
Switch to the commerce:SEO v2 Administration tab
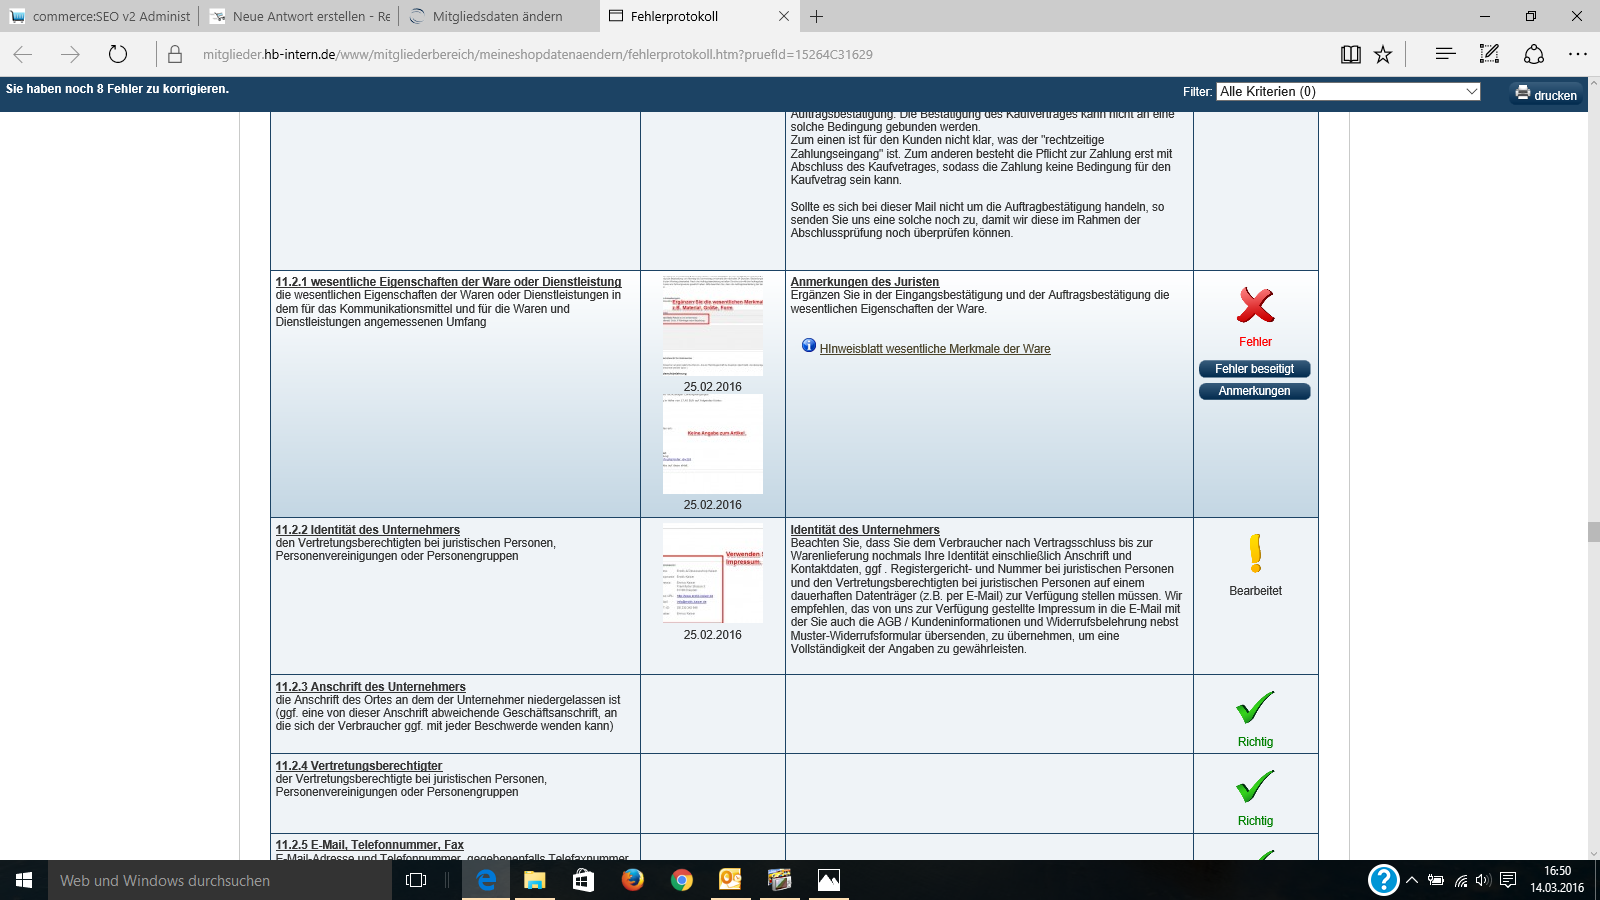click(100, 16)
